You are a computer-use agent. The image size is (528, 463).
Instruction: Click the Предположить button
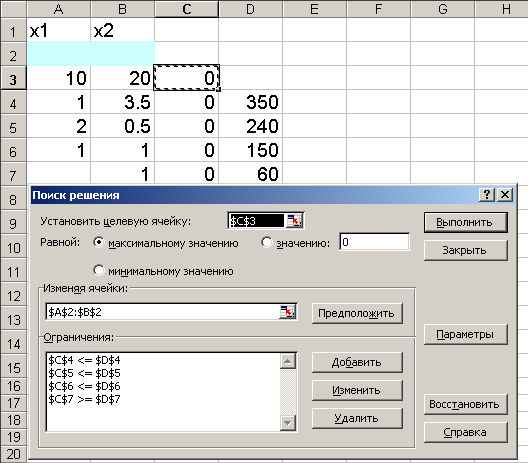[357, 313]
